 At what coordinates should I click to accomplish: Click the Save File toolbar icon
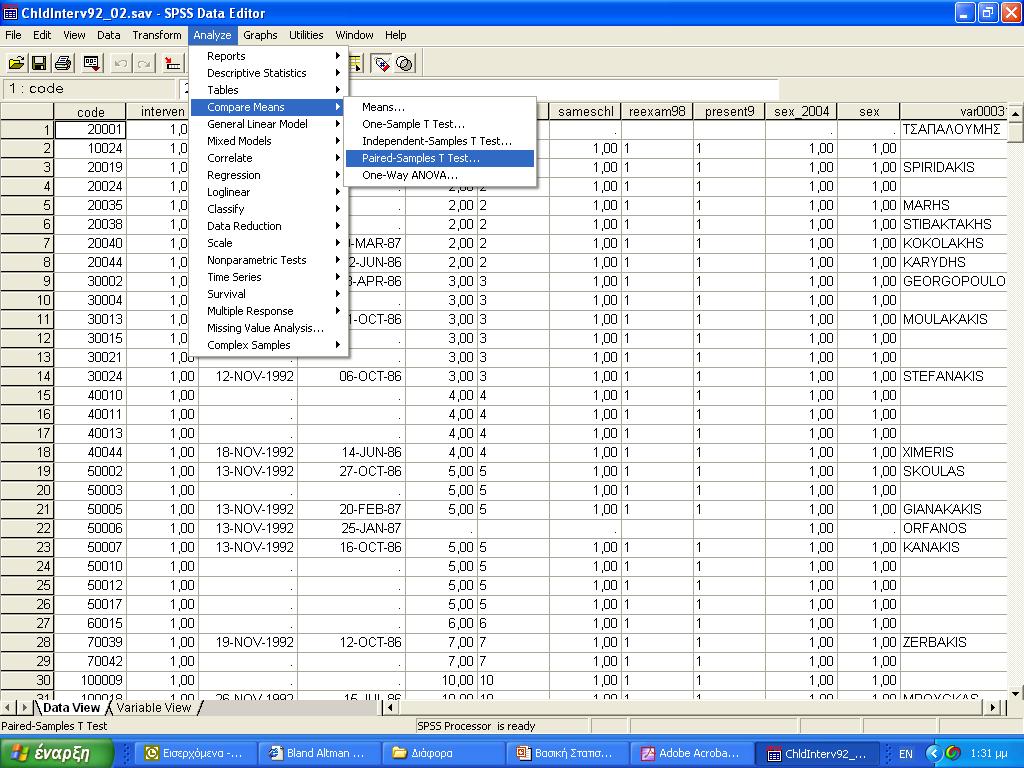(x=39, y=63)
